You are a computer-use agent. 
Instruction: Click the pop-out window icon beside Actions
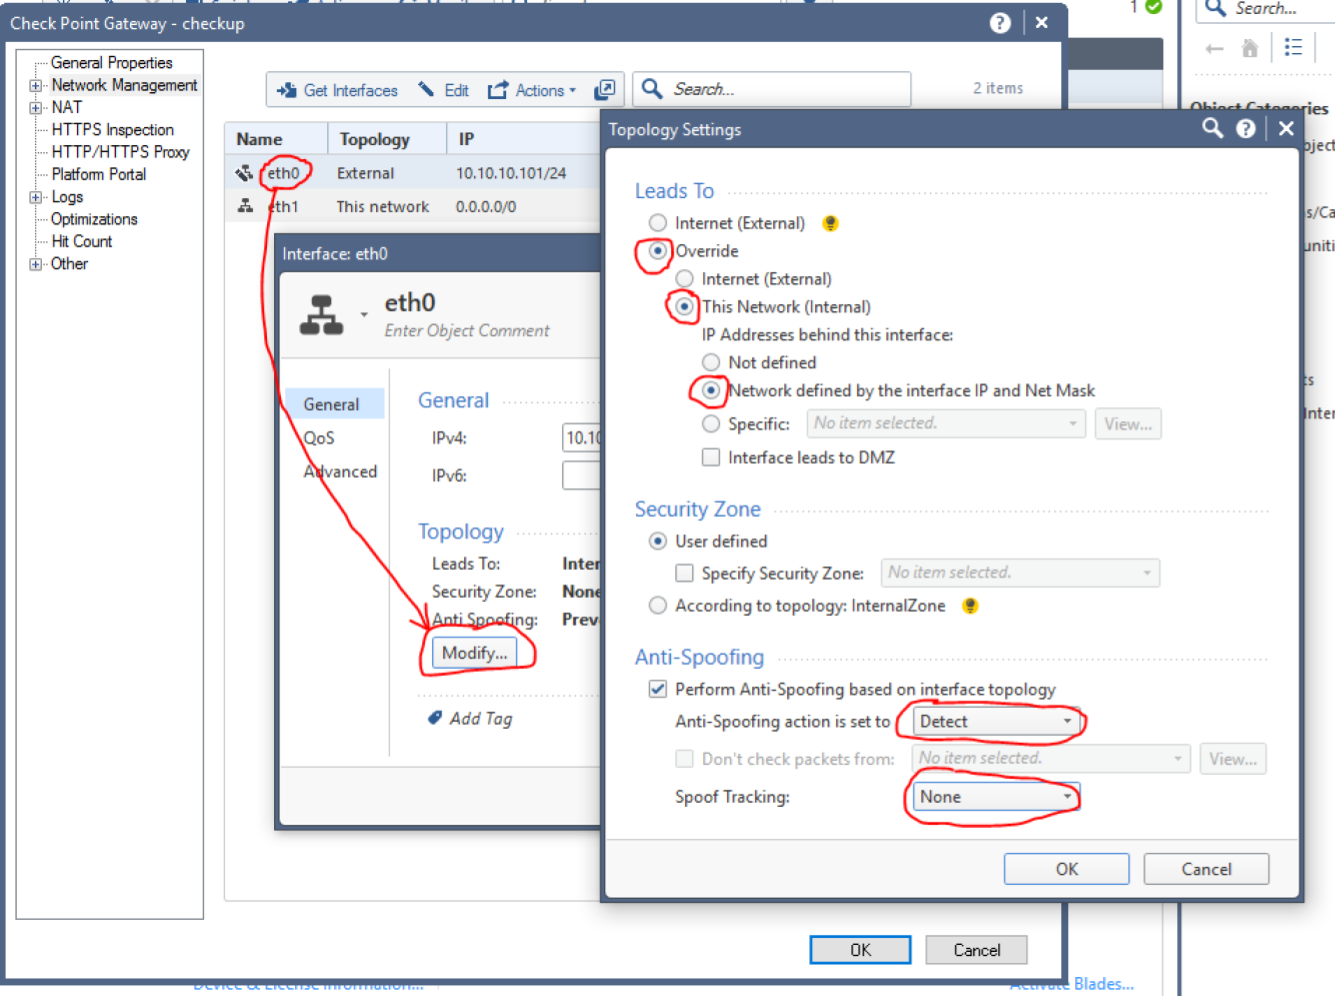[604, 90]
